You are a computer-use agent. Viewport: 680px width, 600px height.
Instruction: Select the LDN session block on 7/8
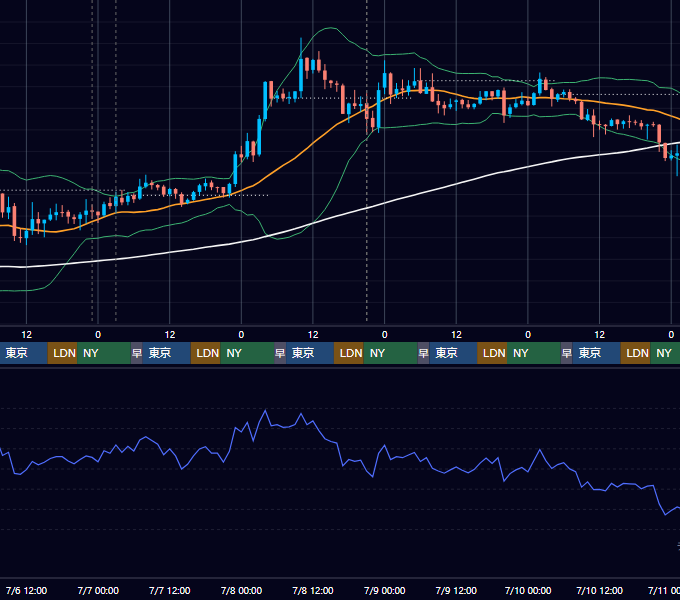point(349,353)
